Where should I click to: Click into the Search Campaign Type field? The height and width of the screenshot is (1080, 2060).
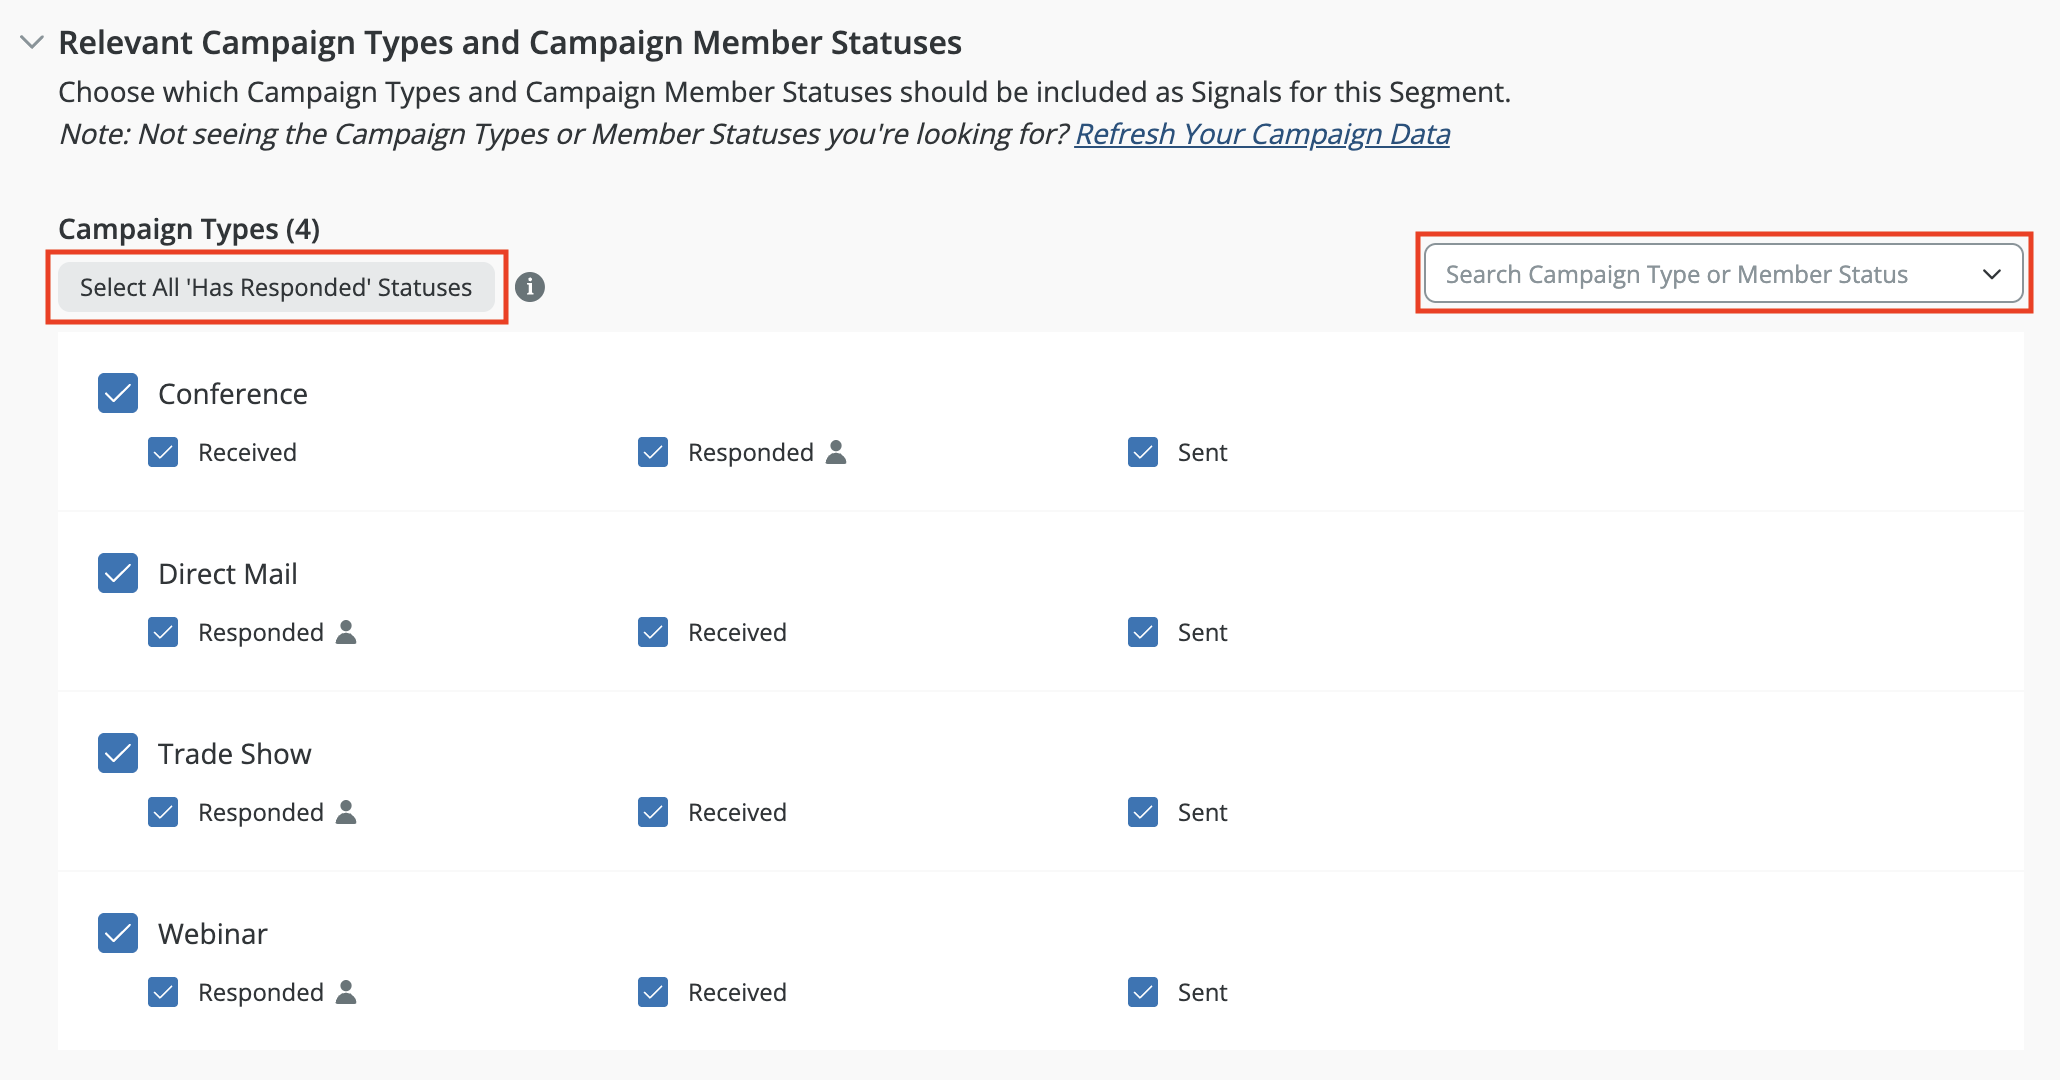(x=1676, y=274)
